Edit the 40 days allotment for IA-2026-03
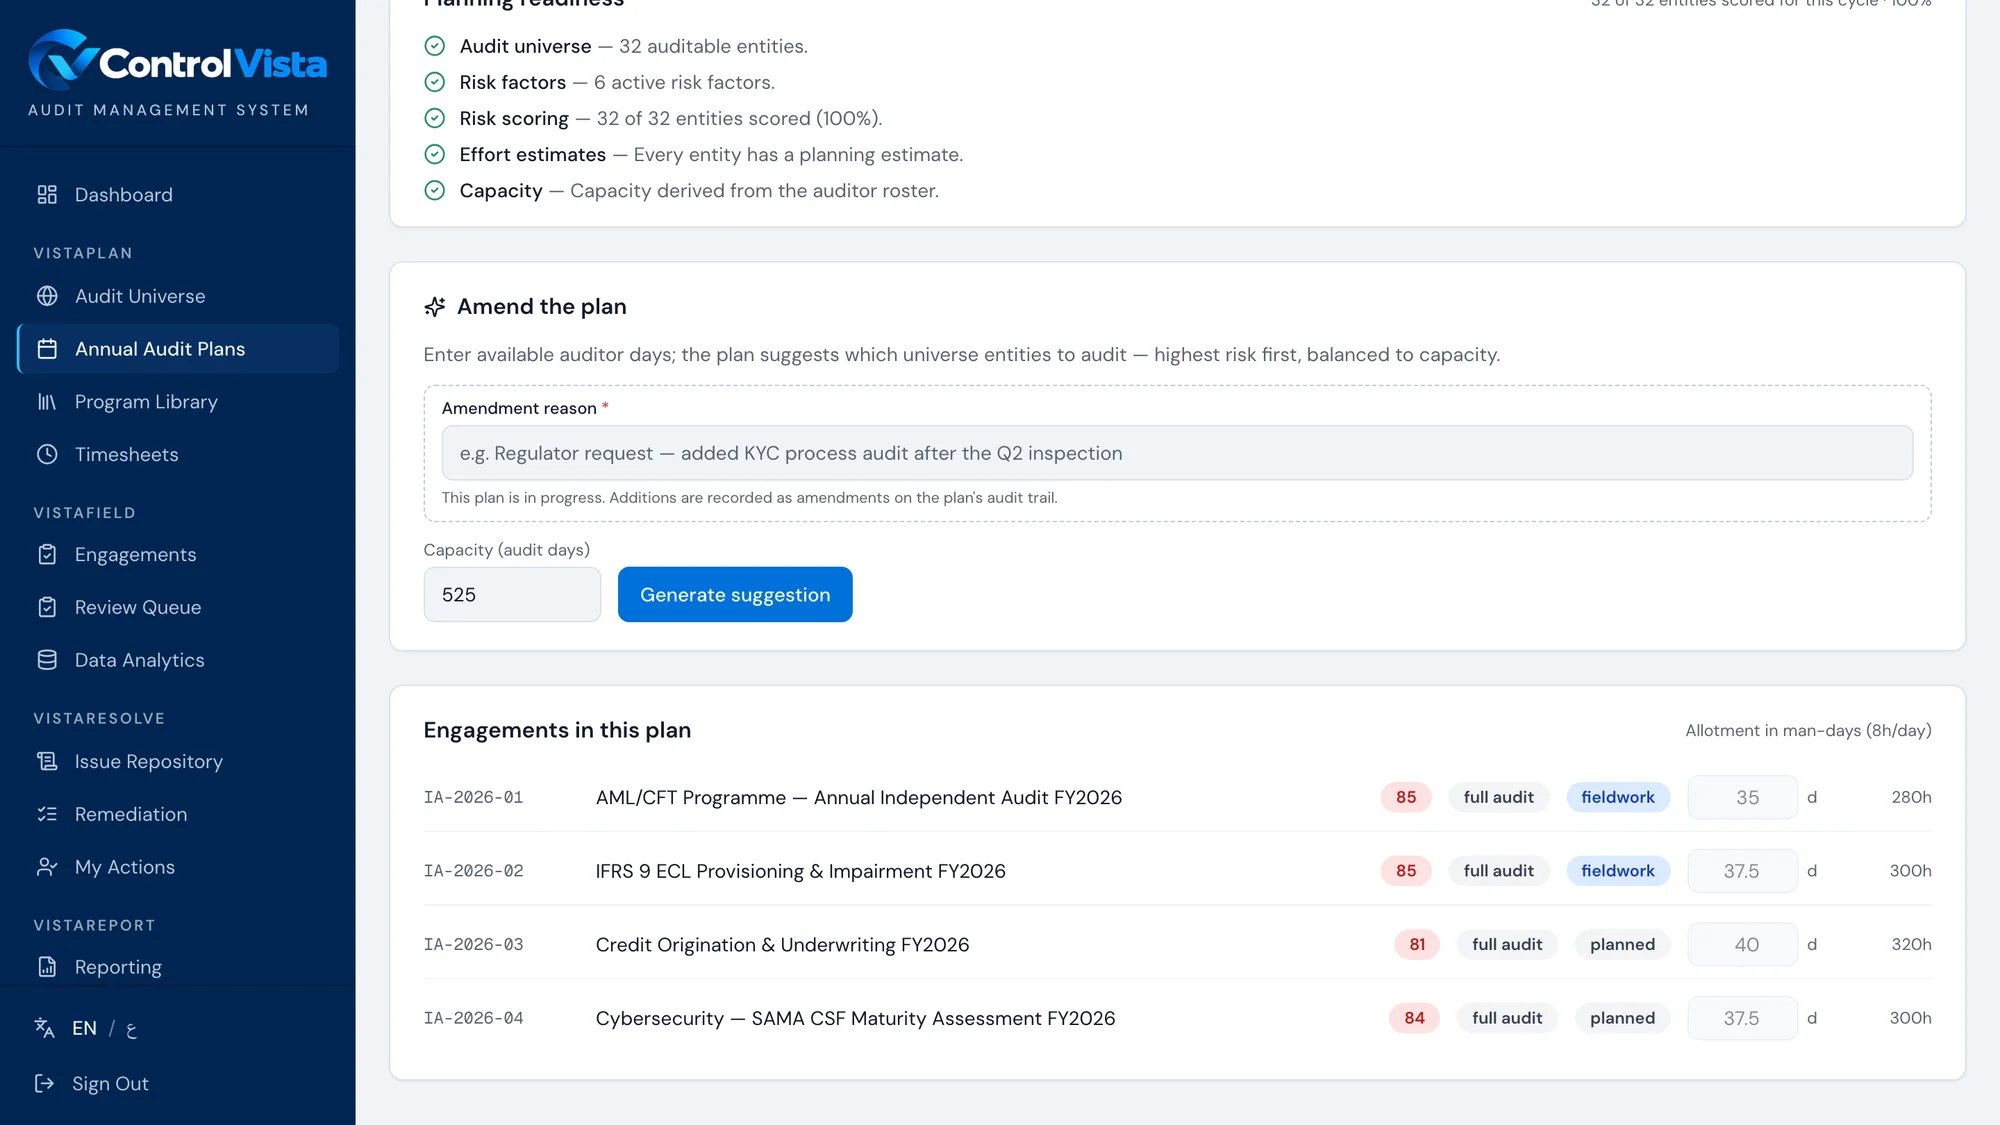The image size is (2000, 1125). click(1742, 944)
